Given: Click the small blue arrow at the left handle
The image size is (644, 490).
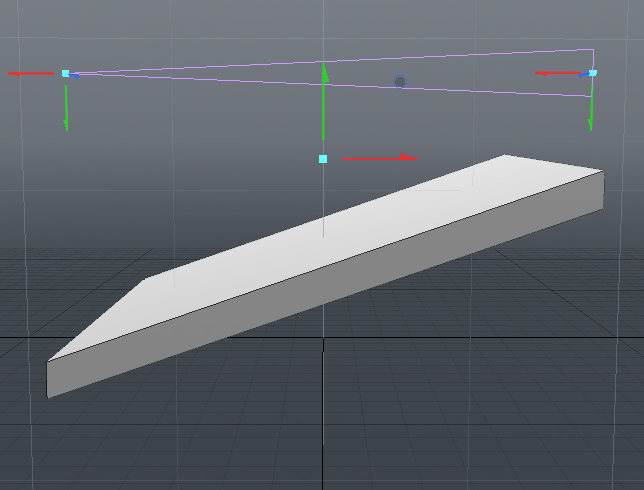Looking at the screenshot, I should point(75,75).
